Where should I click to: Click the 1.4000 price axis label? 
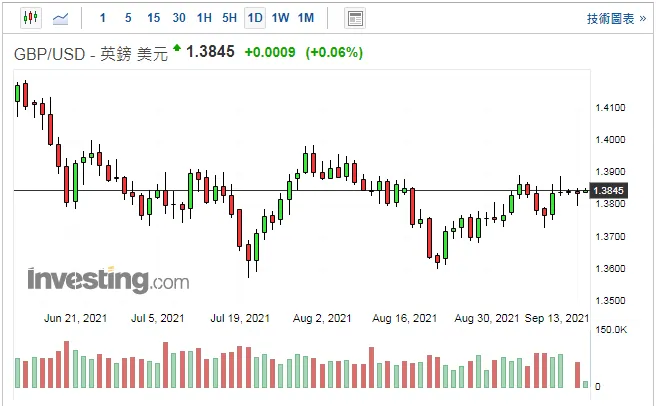pyautogui.click(x=610, y=140)
